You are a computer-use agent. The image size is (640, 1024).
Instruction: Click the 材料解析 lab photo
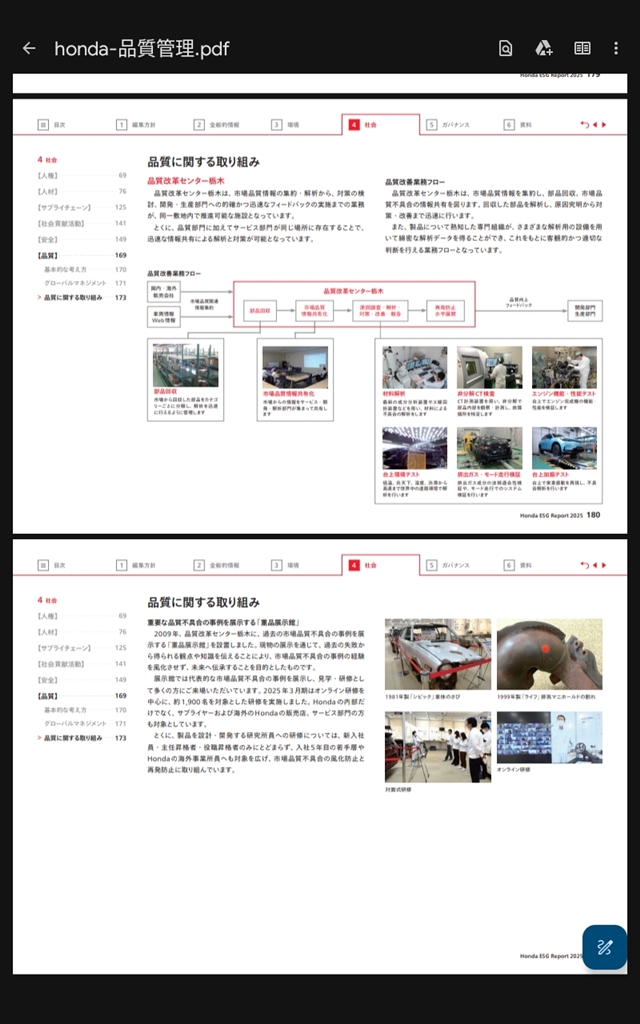click(x=415, y=367)
